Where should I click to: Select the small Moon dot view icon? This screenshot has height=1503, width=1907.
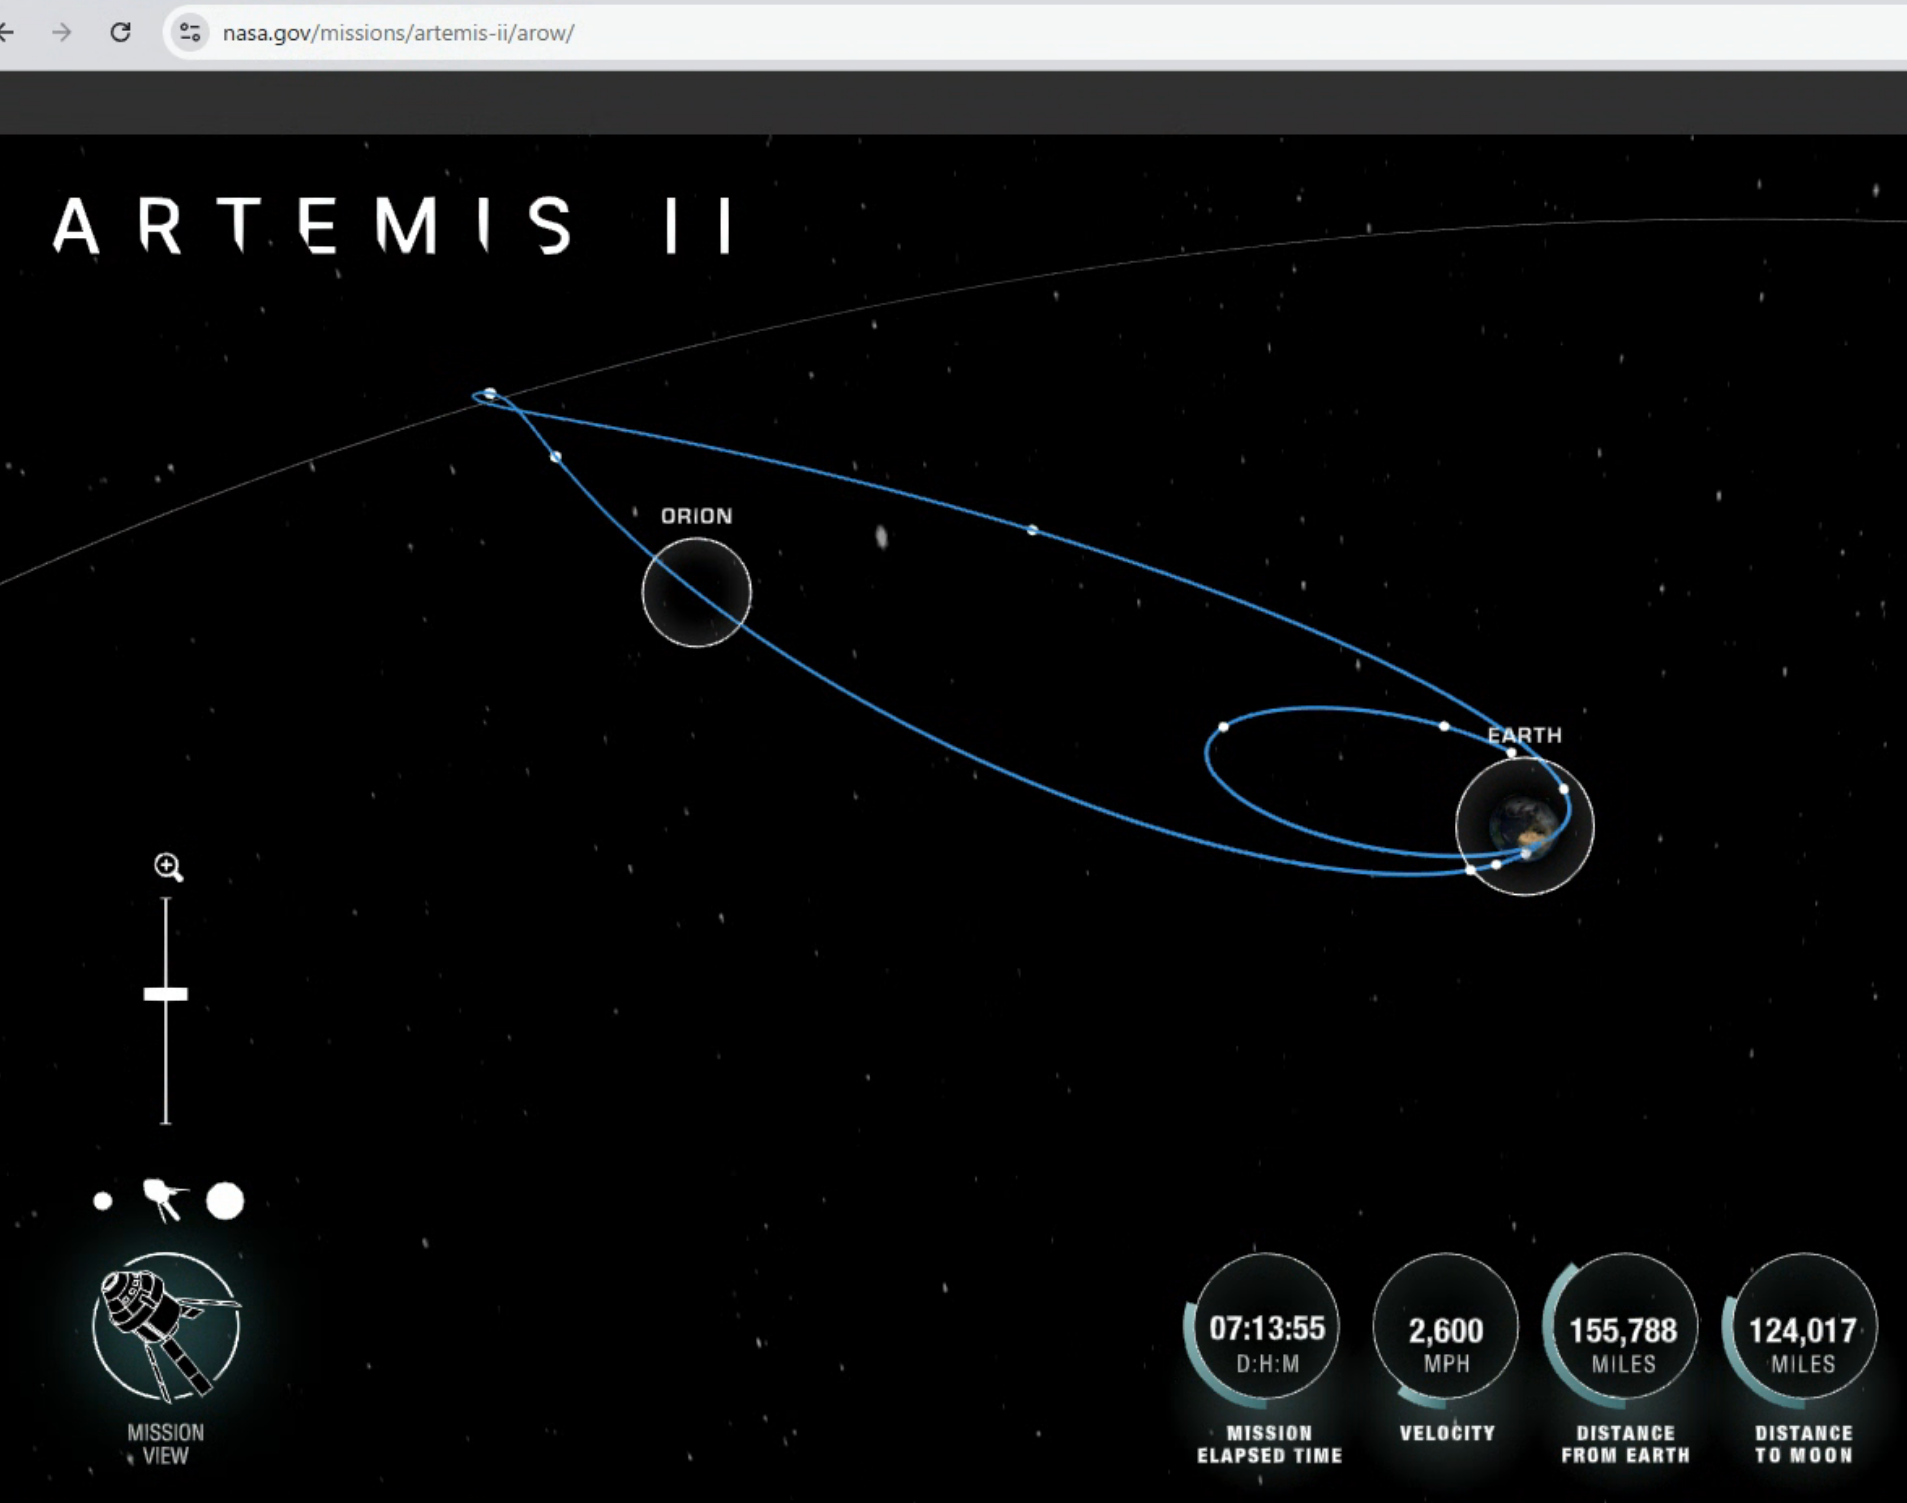[102, 1201]
